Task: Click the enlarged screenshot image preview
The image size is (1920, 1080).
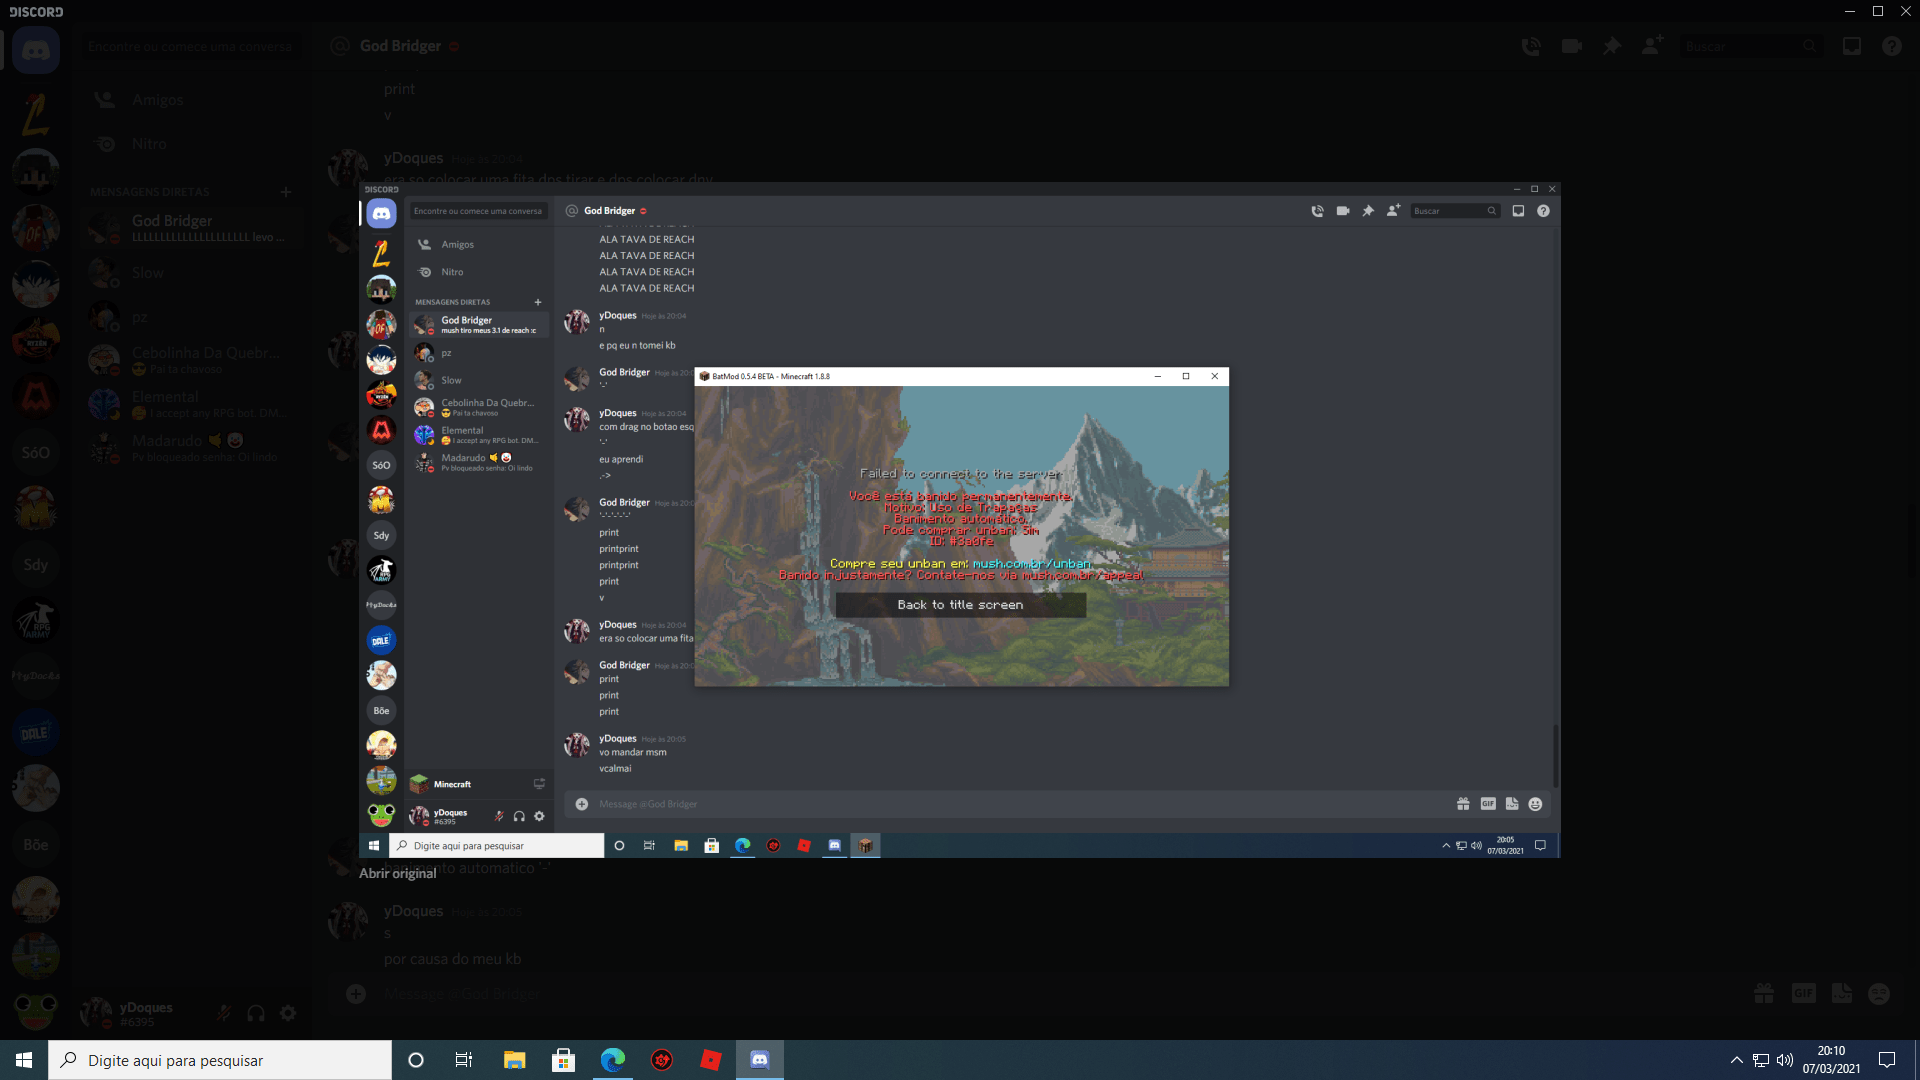Action: [x=960, y=520]
